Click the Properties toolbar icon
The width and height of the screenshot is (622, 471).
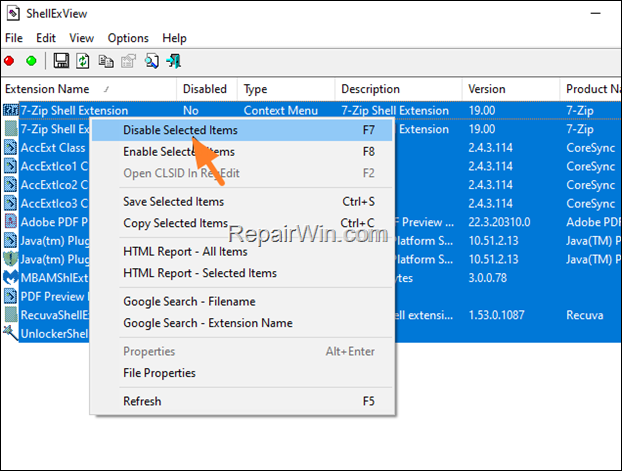click(x=128, y=61)
